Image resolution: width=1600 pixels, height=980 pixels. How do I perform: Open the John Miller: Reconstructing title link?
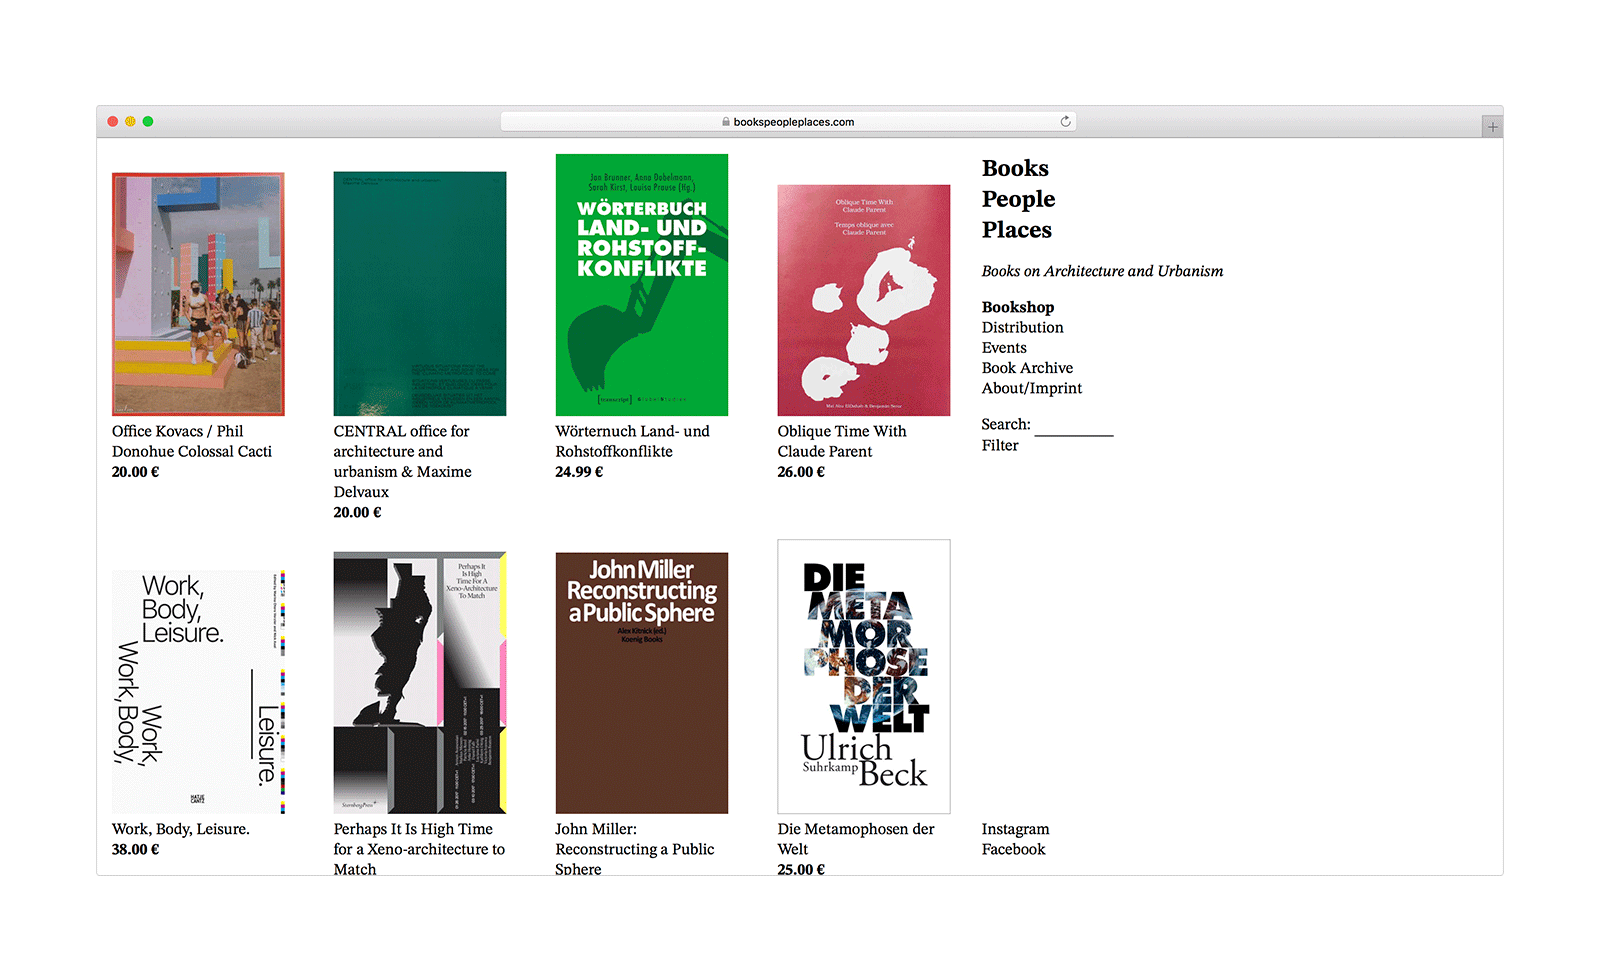pos(635,849)
